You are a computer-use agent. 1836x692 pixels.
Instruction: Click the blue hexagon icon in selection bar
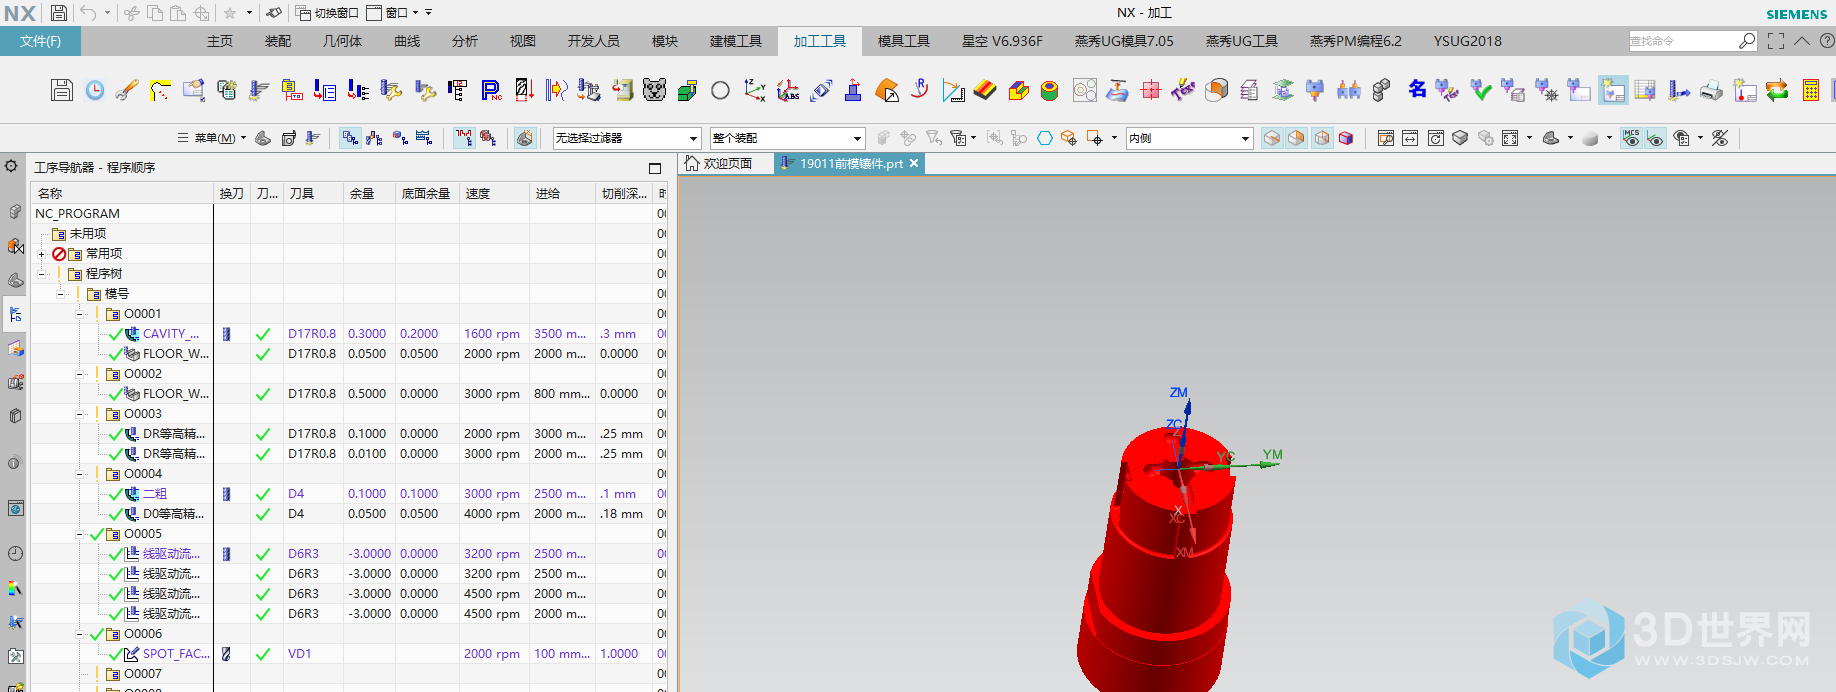click(1045, 138)
